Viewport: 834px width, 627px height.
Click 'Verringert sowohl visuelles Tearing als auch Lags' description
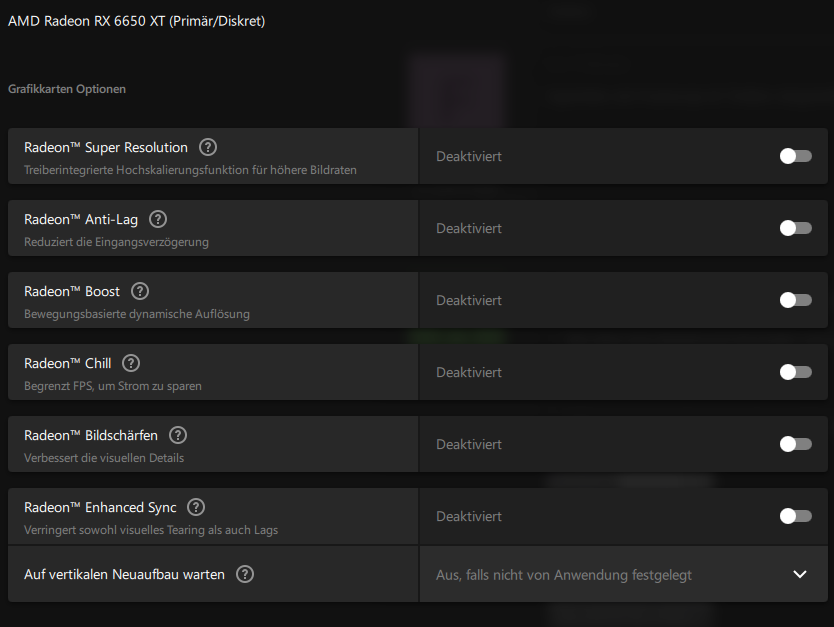151,530
